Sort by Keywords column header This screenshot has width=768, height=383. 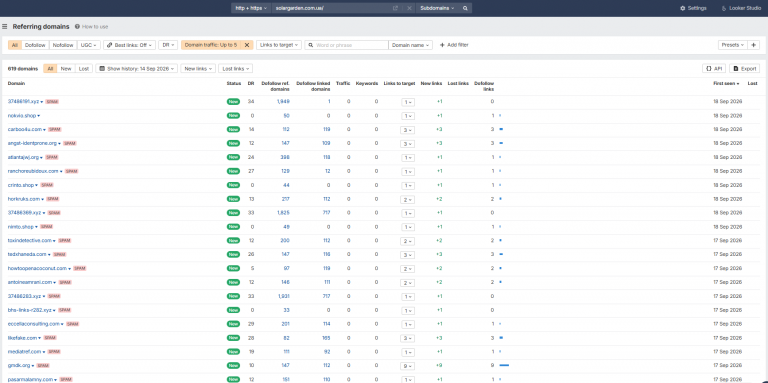tap(367, 83)
